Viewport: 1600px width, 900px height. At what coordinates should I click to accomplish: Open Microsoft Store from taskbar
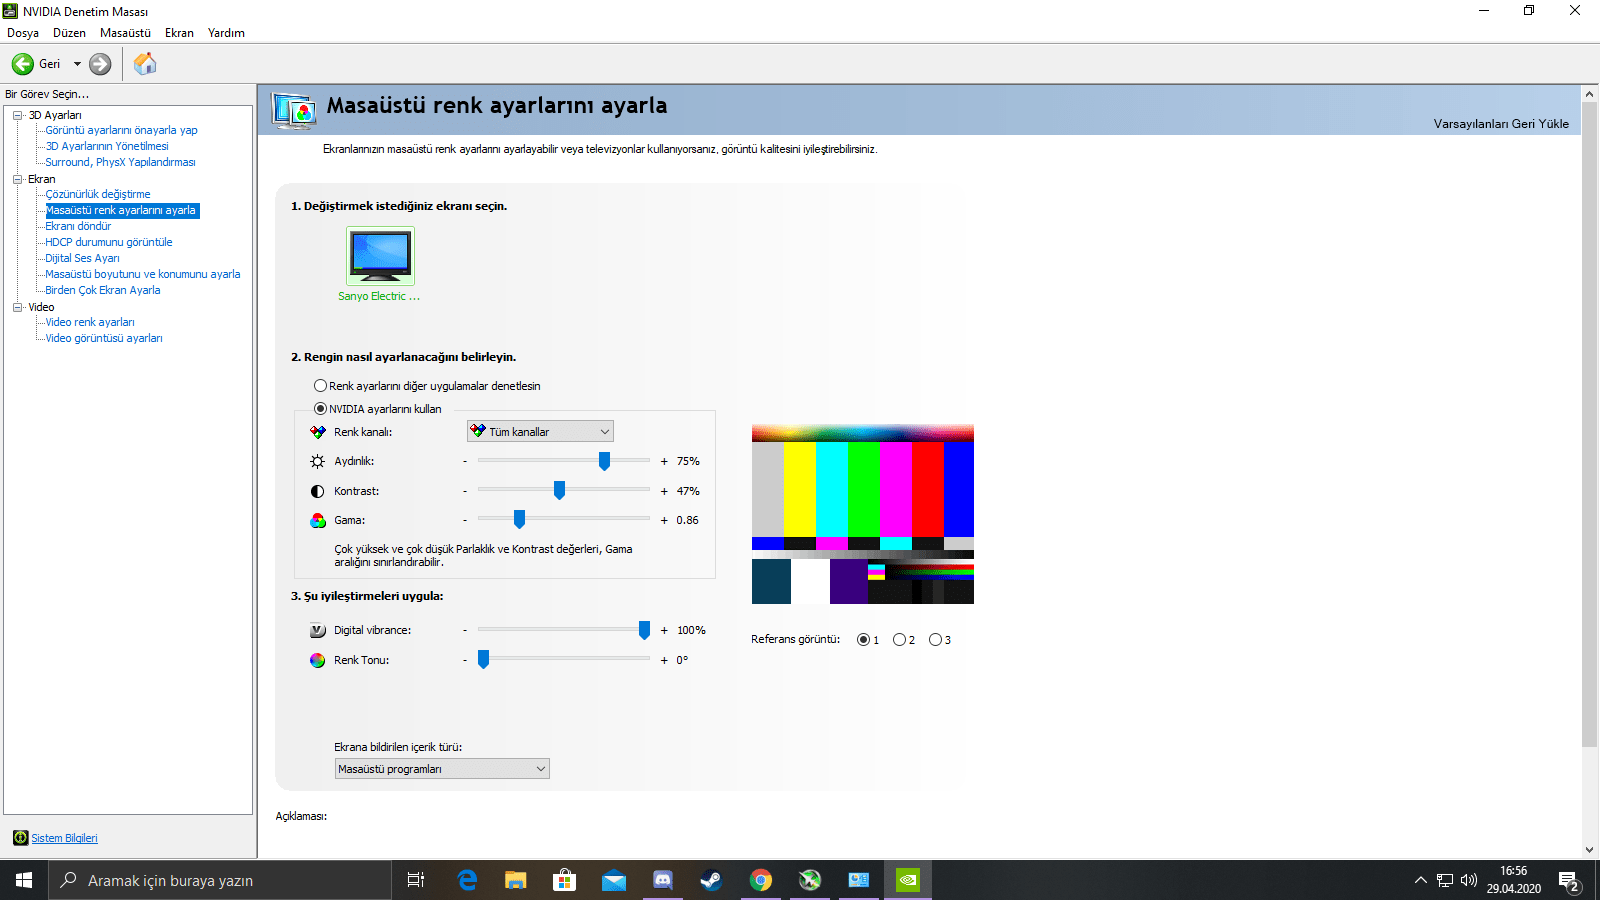pos(565,880)
